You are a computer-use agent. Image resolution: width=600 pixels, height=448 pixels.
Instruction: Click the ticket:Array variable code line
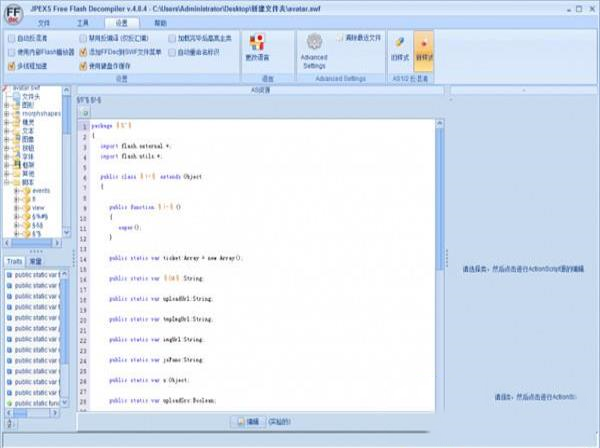coord(176,258)
